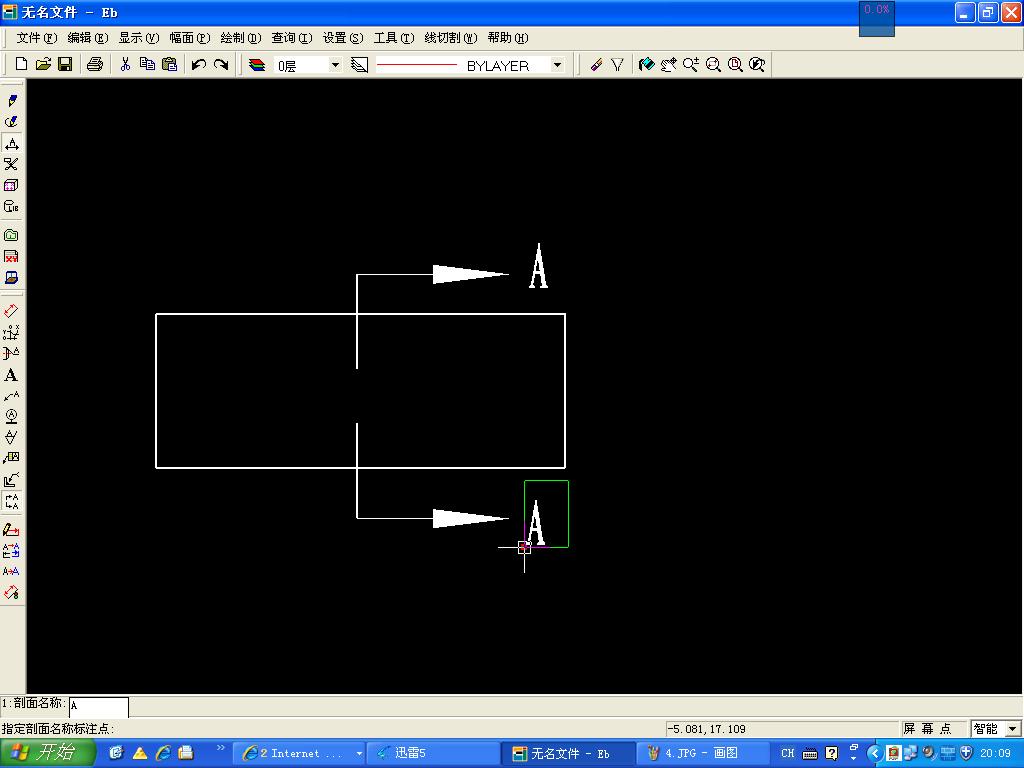The image size is (1024, 768).
Task: Click the funnel filter icon
Action: pos(617,64)
